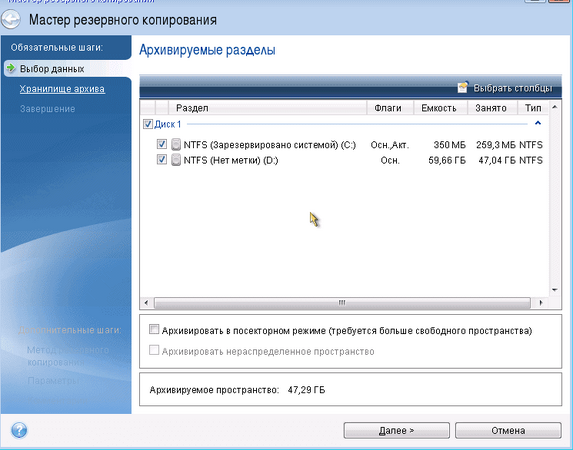Click the Choose columns (Выбрать столбцы) icon

click(x=462, y=87)
